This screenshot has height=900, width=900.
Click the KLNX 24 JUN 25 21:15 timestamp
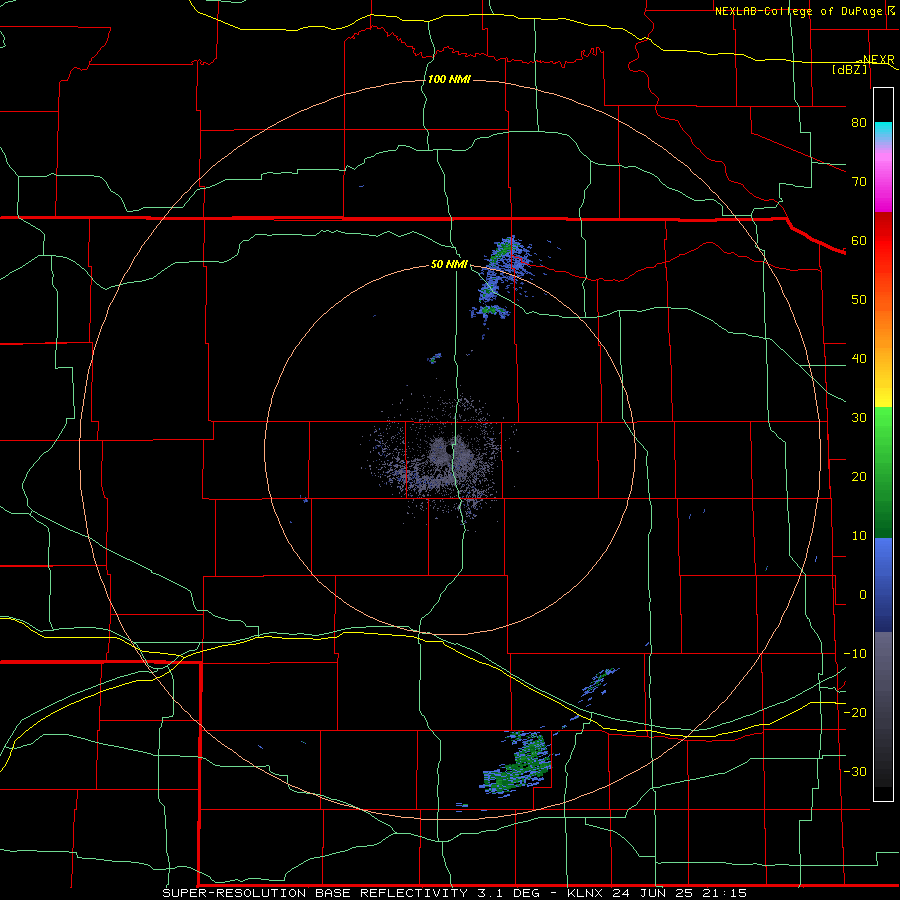(657, 893)
